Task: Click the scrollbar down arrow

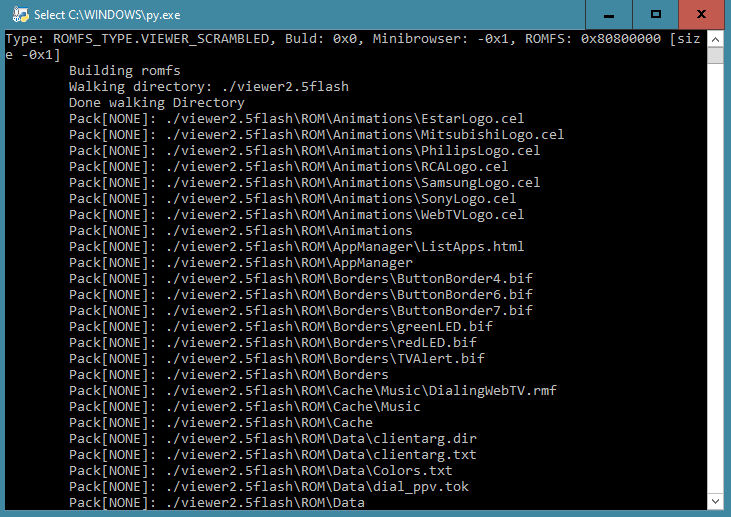Action: (715, 502)
